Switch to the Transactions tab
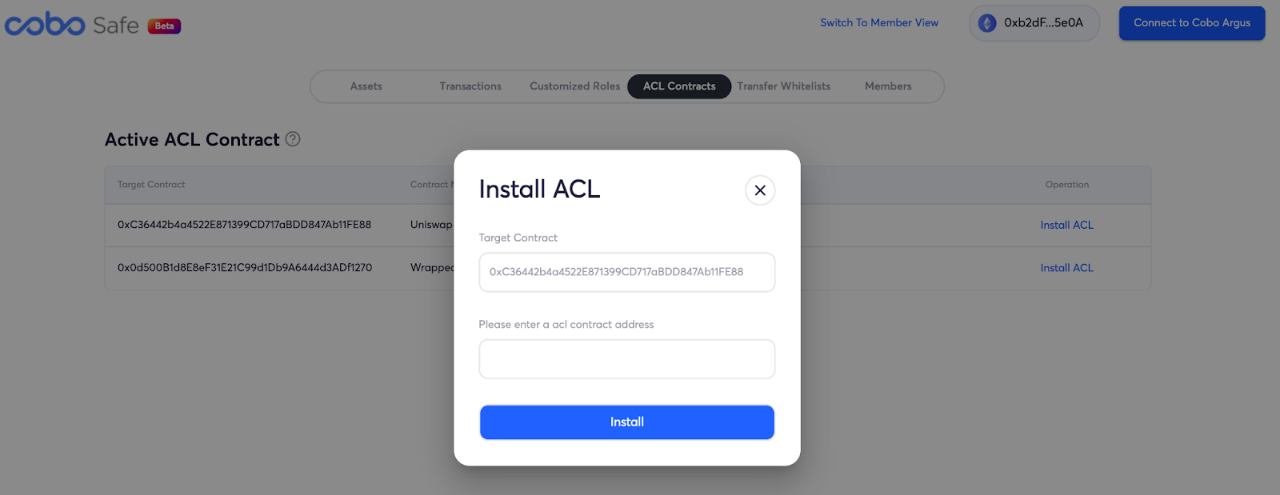The height and width of the screenshot is (495, 1280). pos(470,86)
